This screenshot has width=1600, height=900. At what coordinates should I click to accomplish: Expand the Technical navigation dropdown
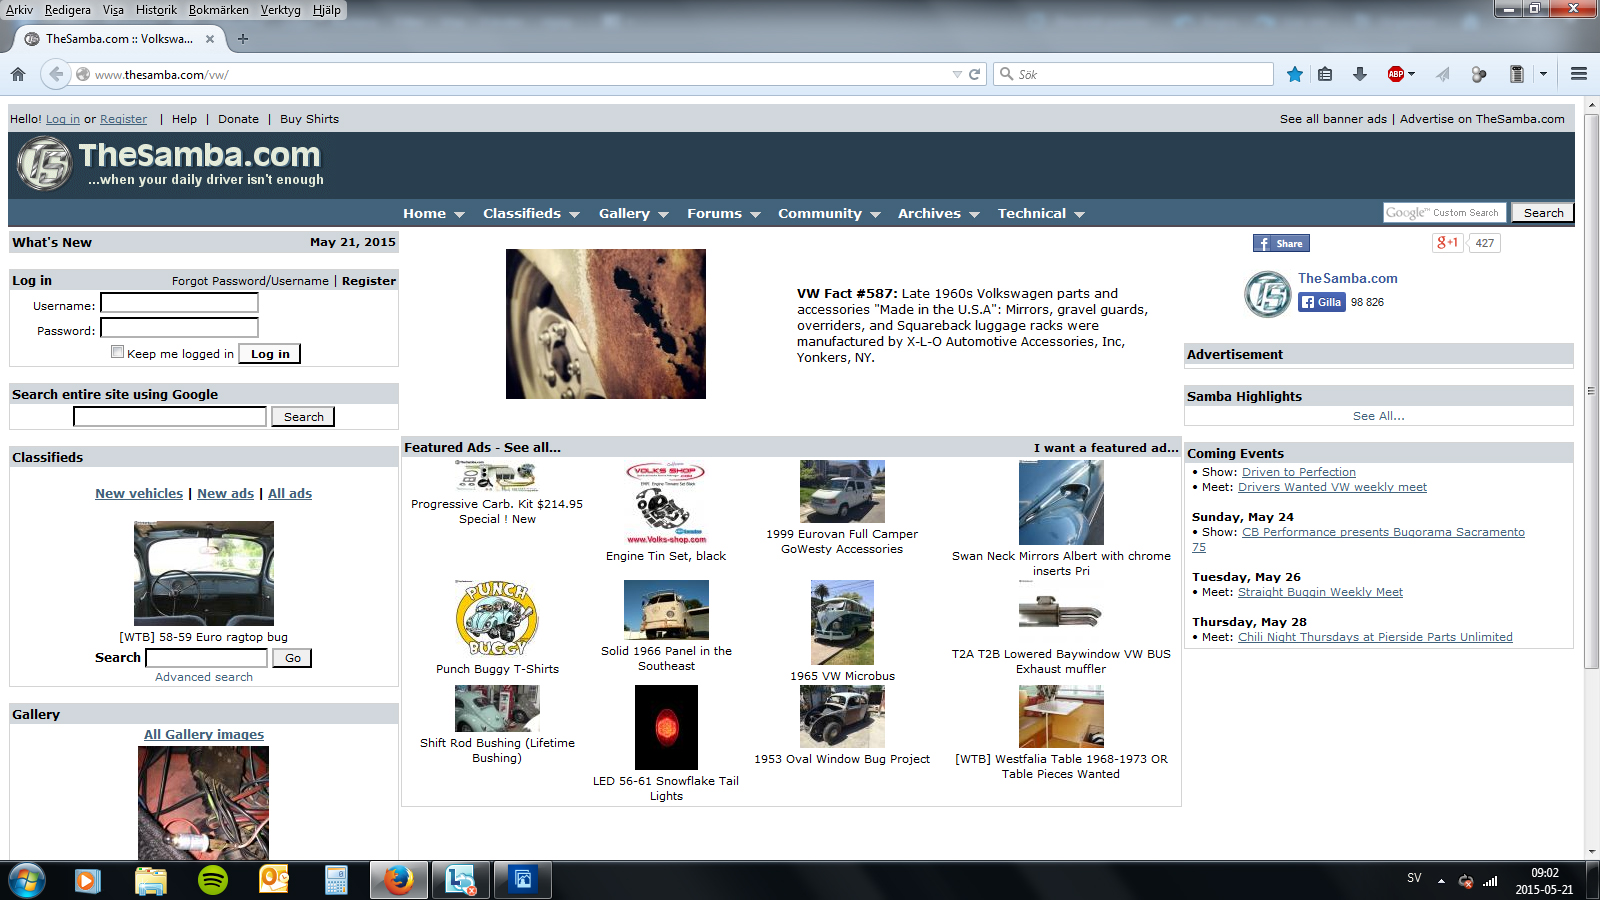(1040, 213)
